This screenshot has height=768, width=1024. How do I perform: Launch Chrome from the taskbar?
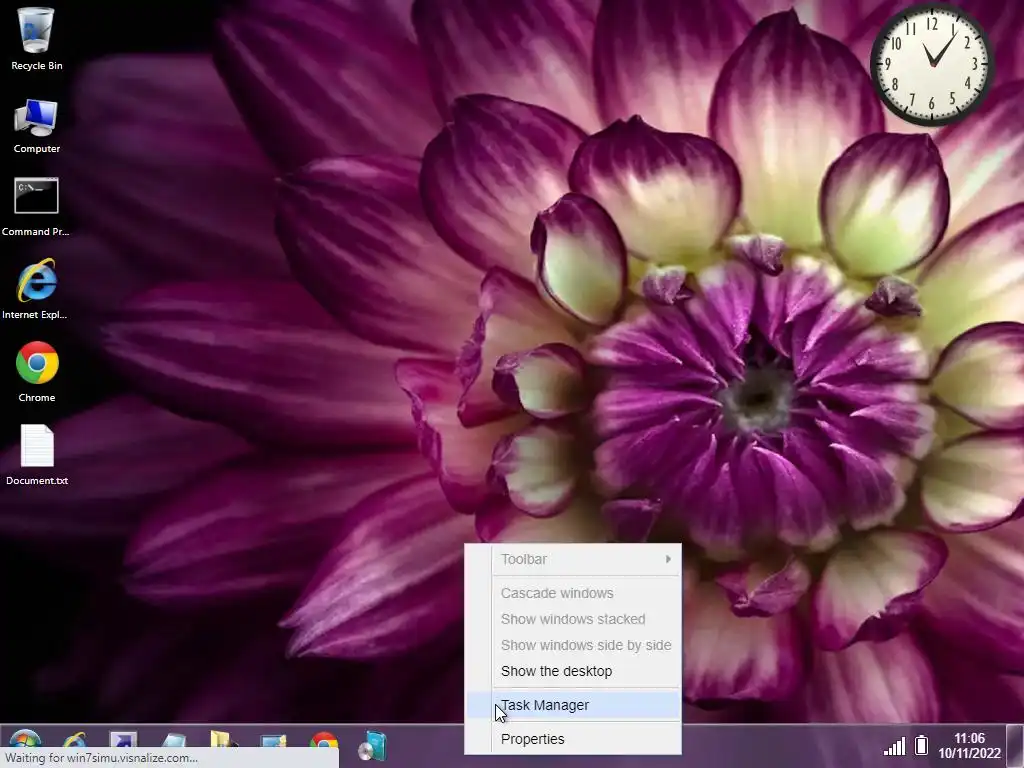pos(324,741)
